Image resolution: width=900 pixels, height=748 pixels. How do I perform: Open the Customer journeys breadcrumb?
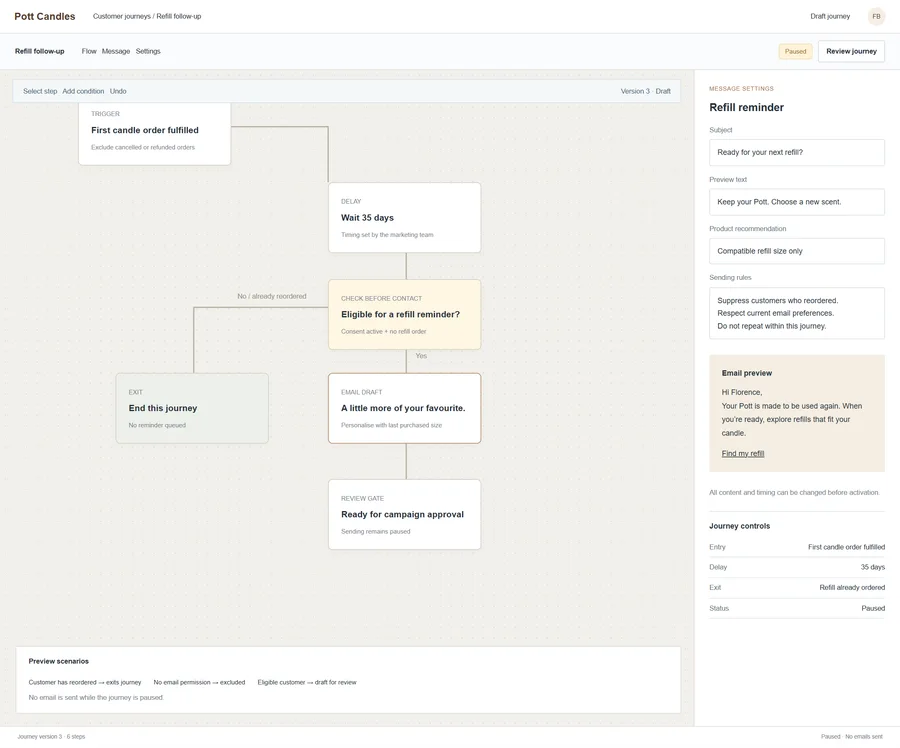[122, 16]
